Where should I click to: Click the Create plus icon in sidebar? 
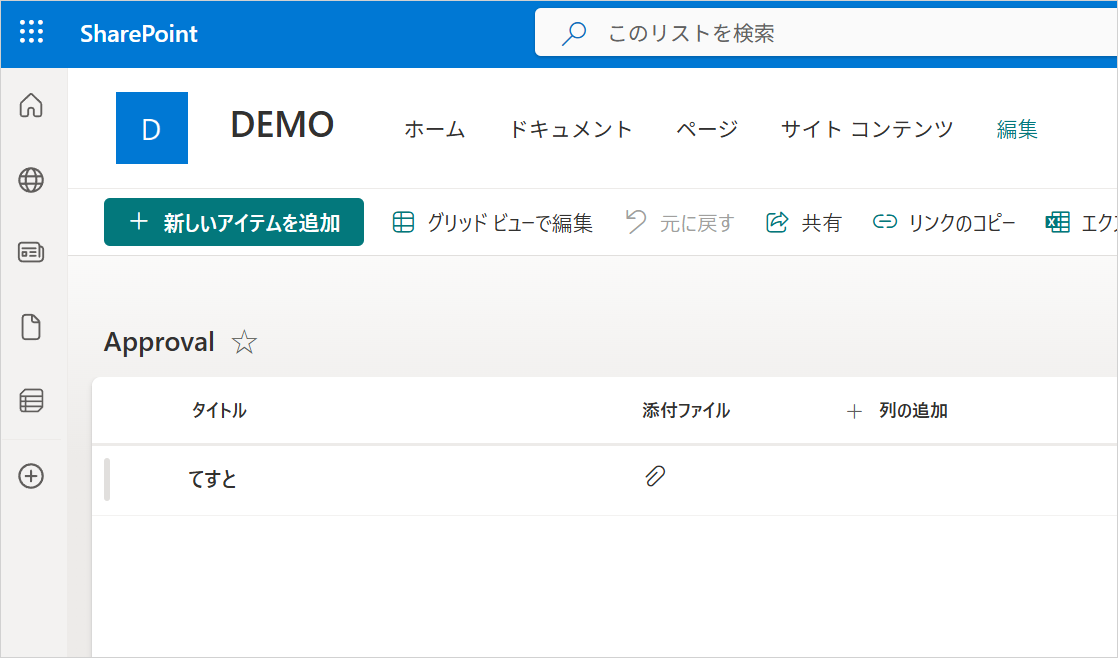pos(32,476)
